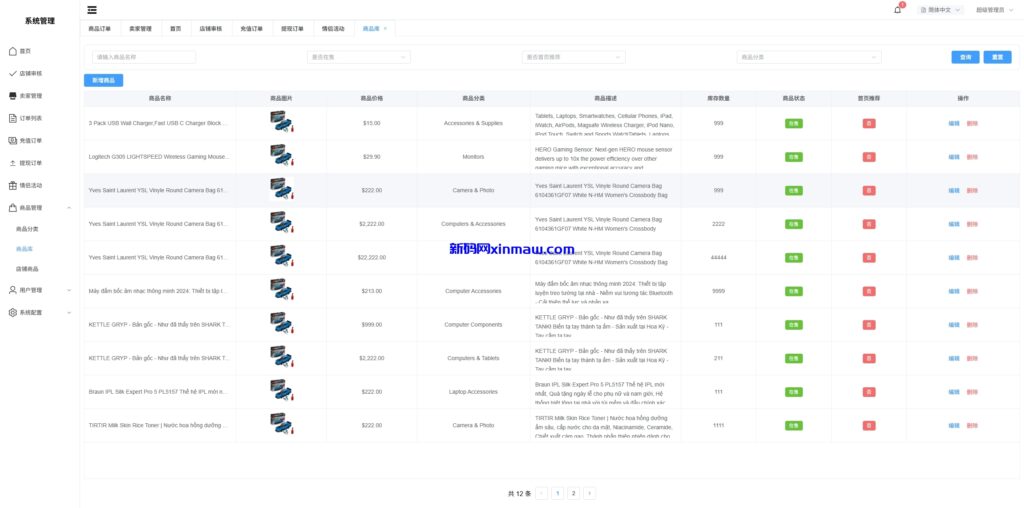Collapse the sidebar using the hamburger icon
This screenshot has width=1024, height=508.
tap(92, 9)
